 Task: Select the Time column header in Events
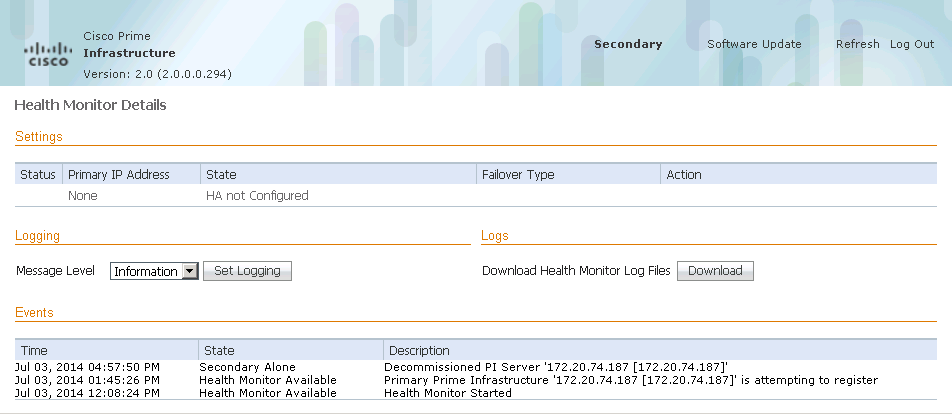coord(35,351)
